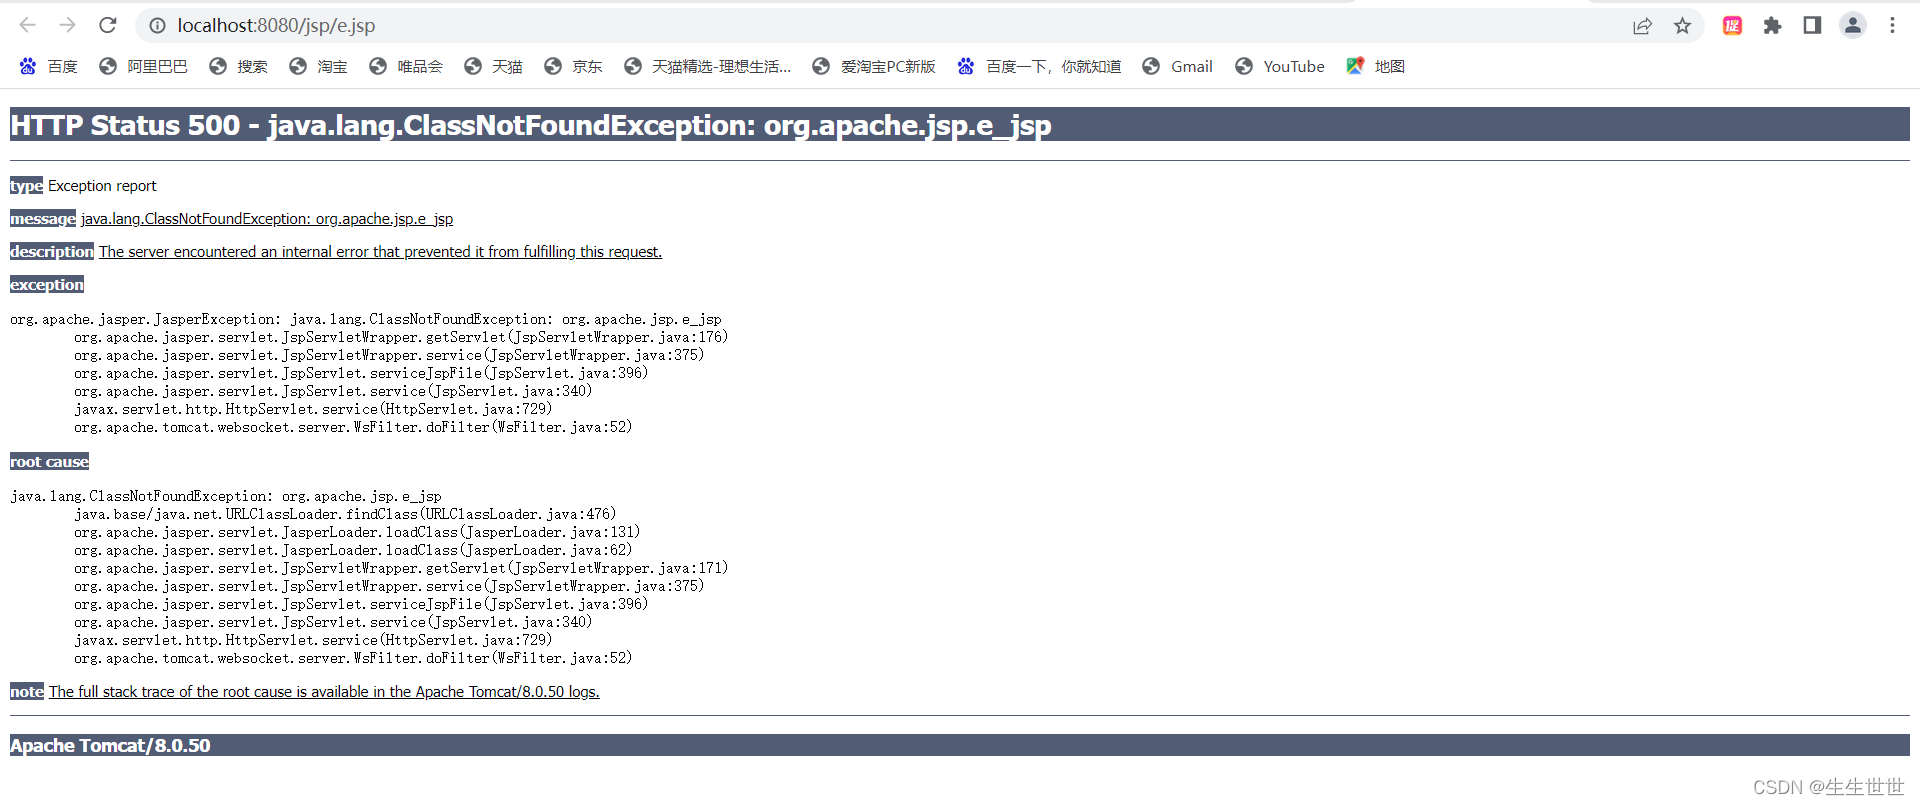Click the JasperLoader.java:131 stack line
Image resolution: width=1920 pixels, height=805 pixels.
click(x=357, y=533)
